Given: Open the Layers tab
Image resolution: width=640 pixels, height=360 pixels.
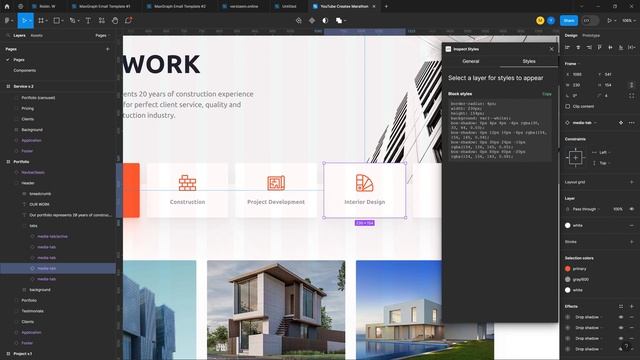Looking at the screenshot, I should pyautogui.click(x=19, y=36).
